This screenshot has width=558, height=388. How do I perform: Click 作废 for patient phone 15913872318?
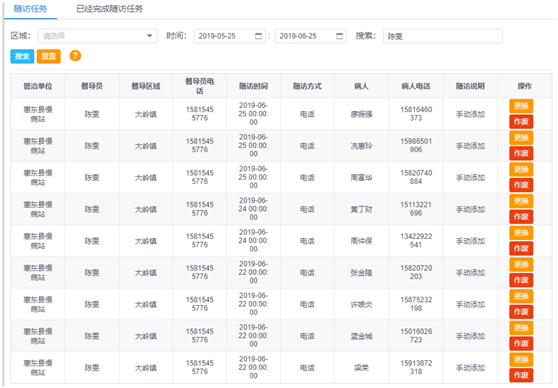click(x=521, y=375)
